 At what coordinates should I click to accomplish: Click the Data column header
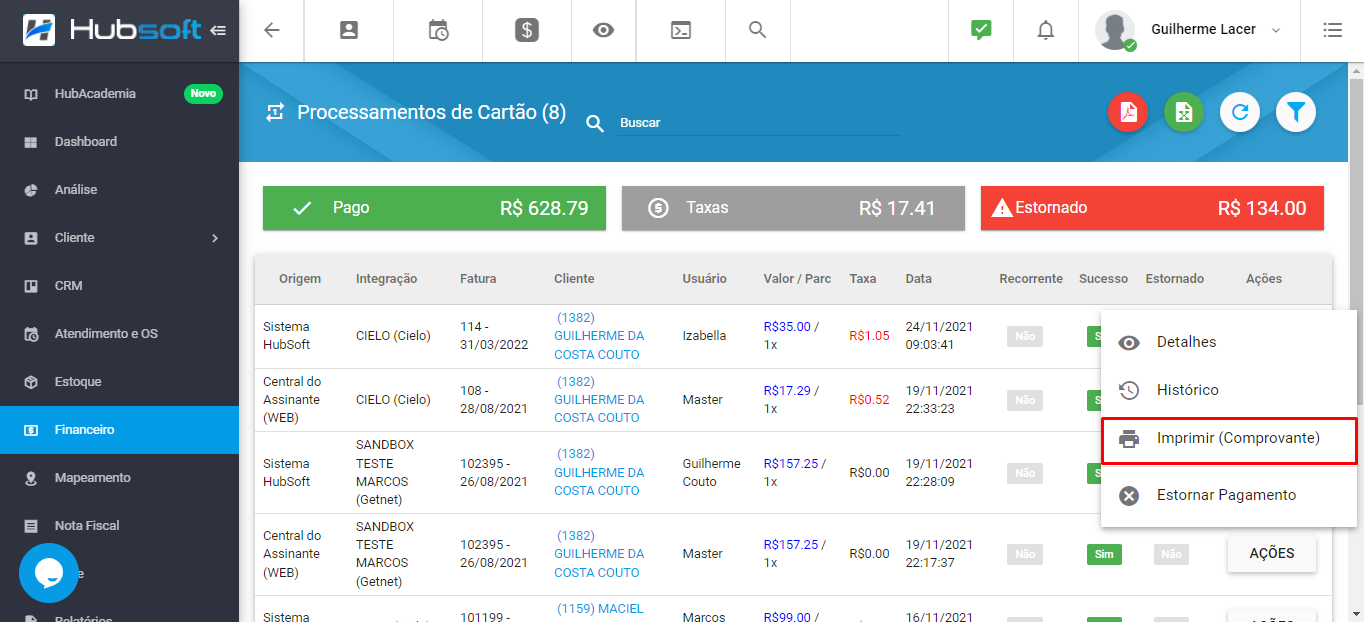919,279
